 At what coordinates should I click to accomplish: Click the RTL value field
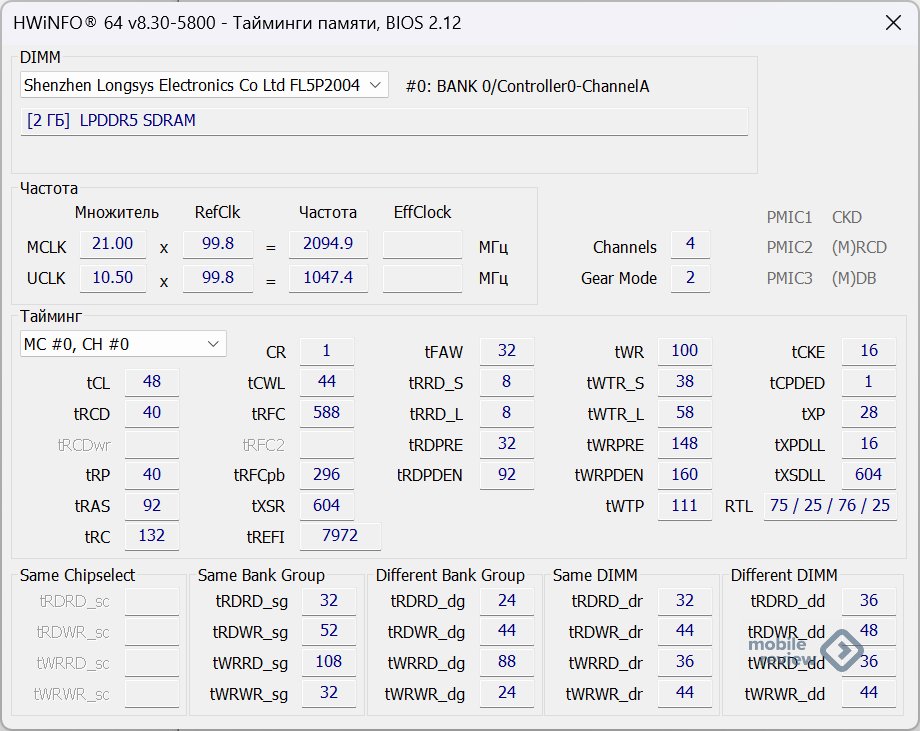(829, 506)
